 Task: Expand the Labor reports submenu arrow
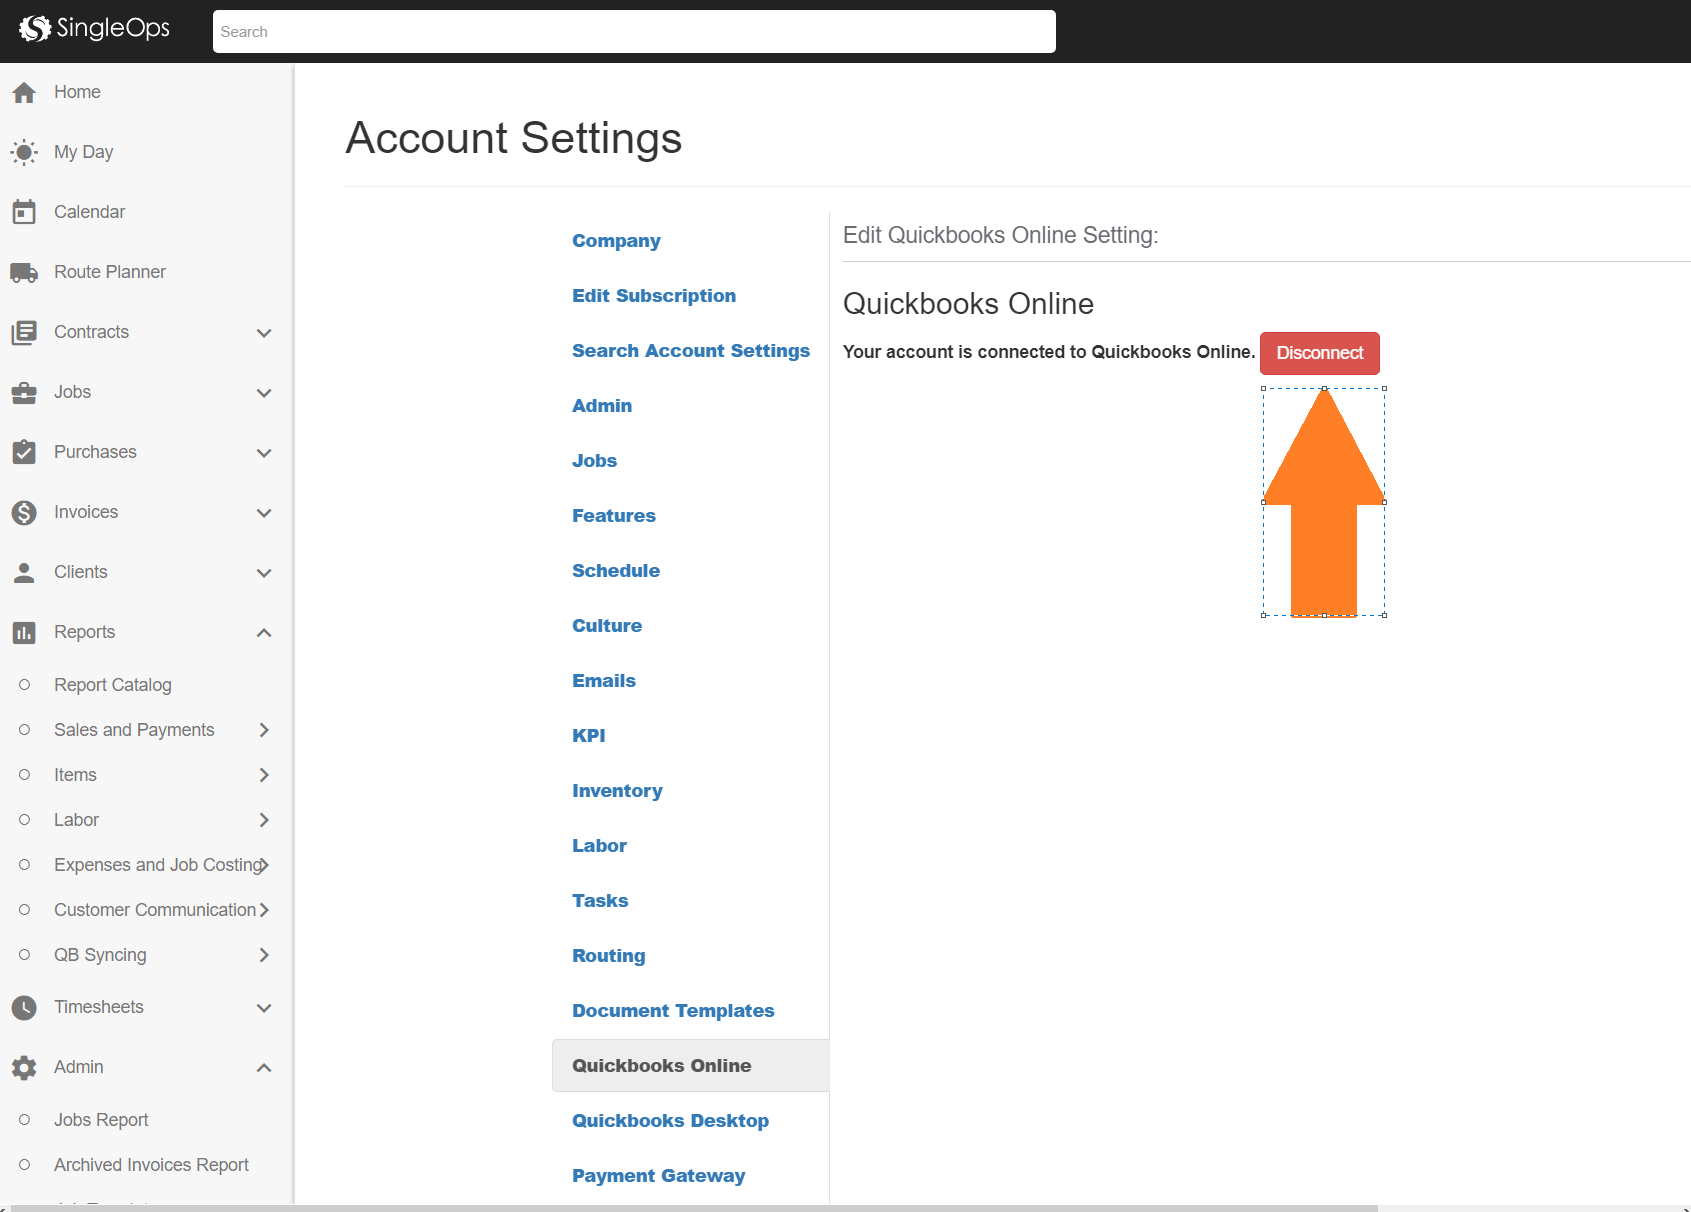pyautogui.click(x=264, y=820)
